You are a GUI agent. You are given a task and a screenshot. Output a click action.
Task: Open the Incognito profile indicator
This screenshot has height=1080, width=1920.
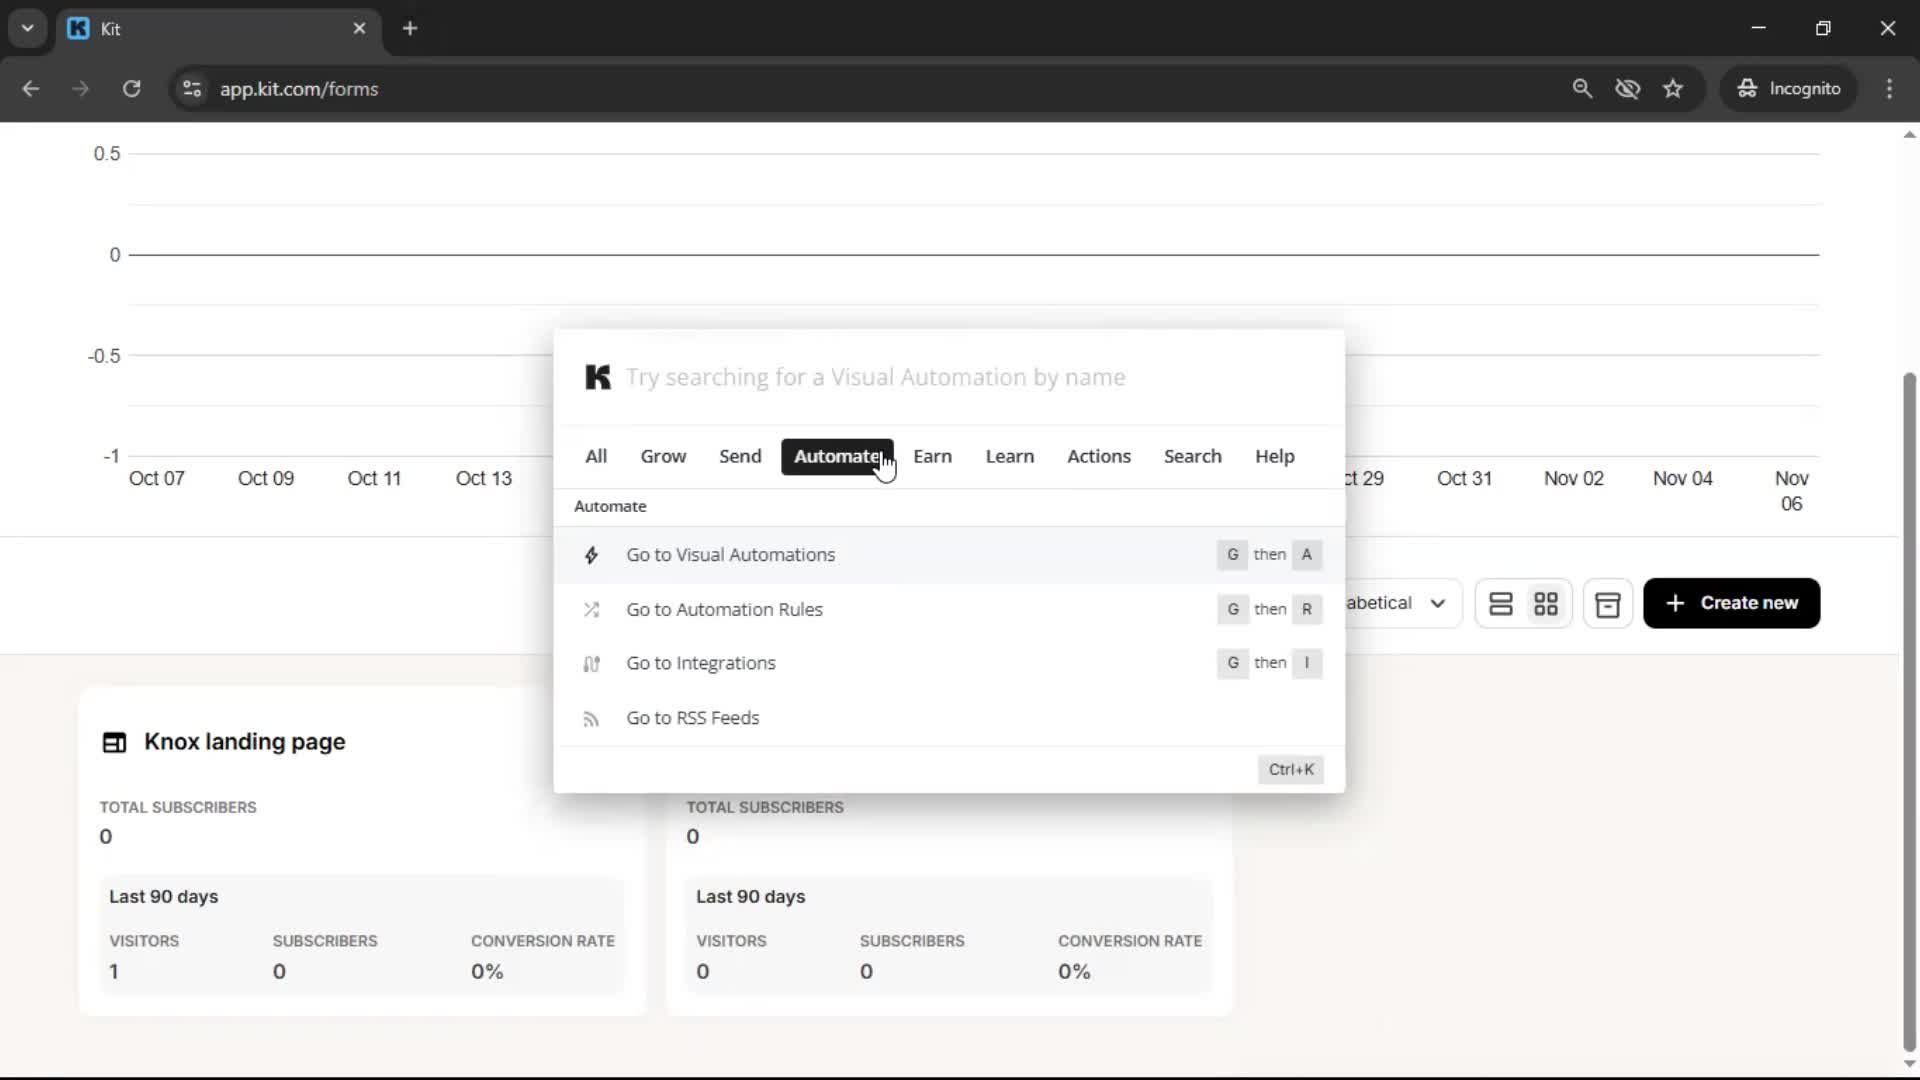[x=1789, y=89]
